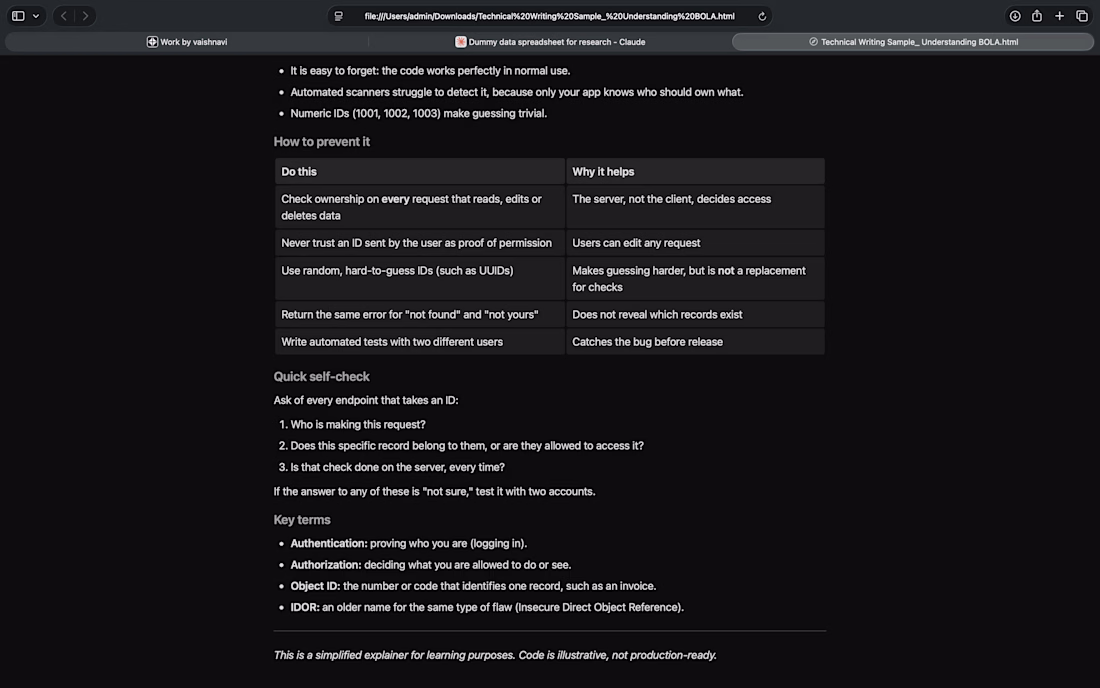Screen dimensions: 1100x688
Task: Click the 'Authorization:' term definition
Action: pyautogui.click(x=431, y=565)
